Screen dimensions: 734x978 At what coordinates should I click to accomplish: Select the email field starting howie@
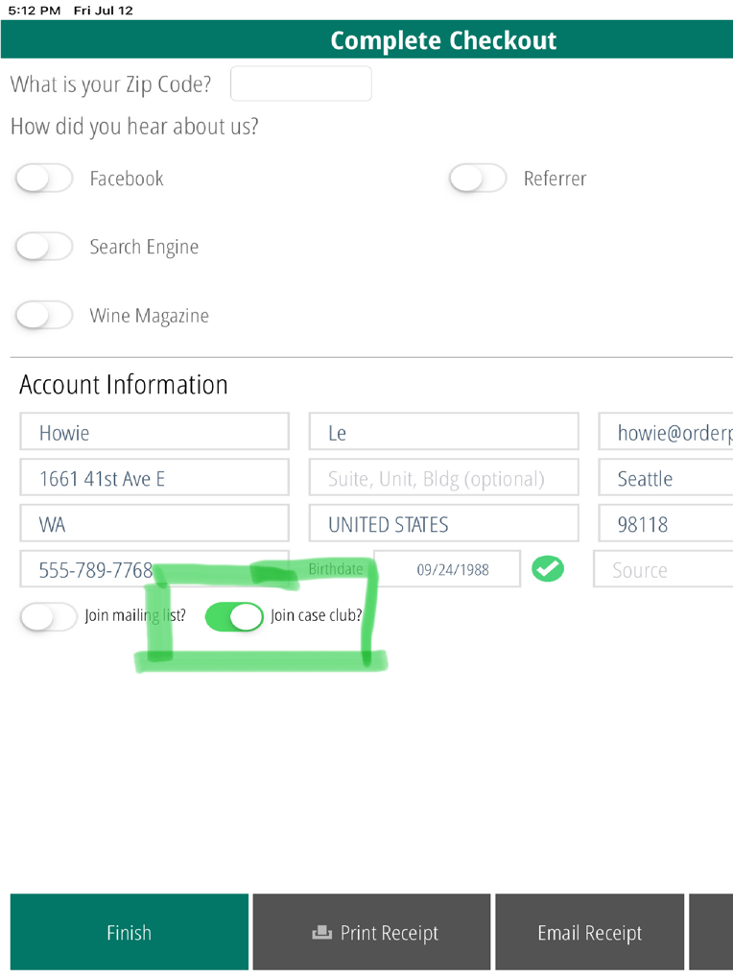[665, 432]
